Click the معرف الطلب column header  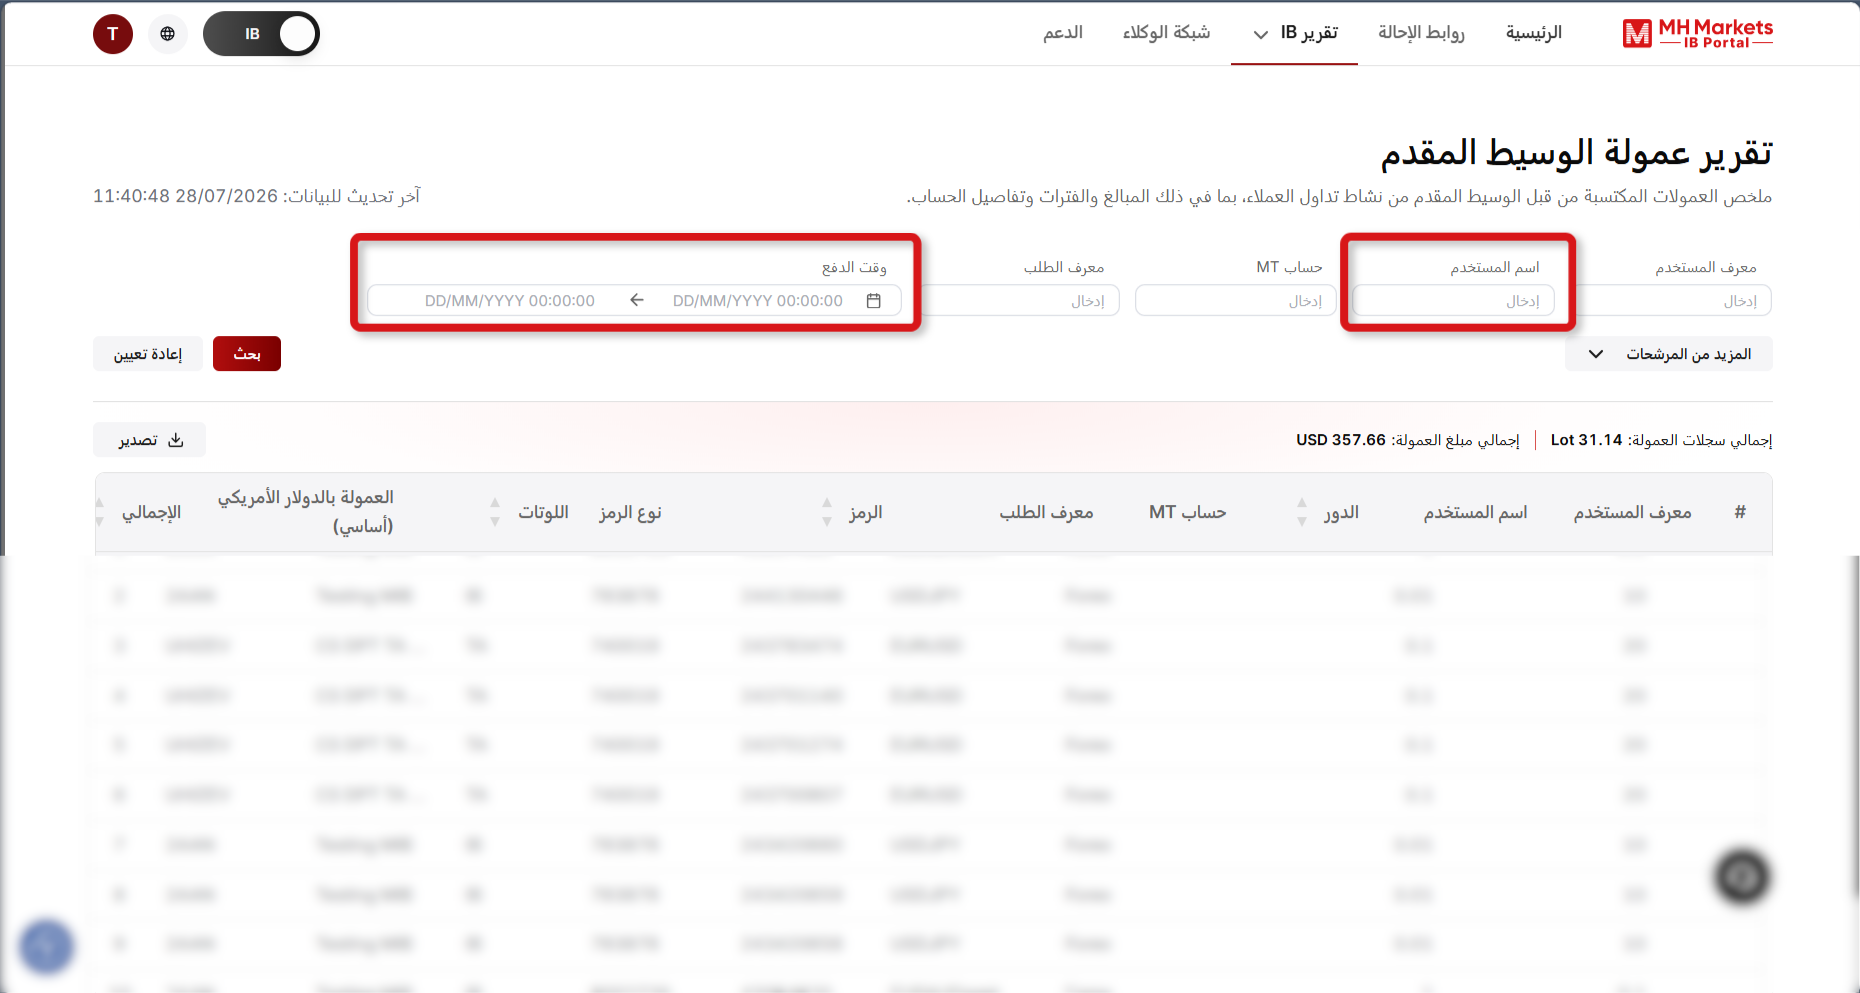(x=1046, y=512)
